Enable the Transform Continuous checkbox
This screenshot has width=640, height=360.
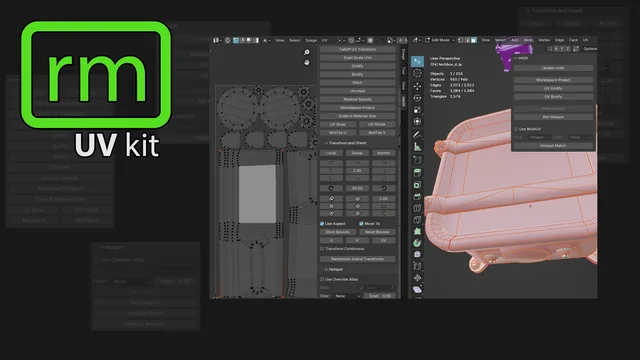322,249
